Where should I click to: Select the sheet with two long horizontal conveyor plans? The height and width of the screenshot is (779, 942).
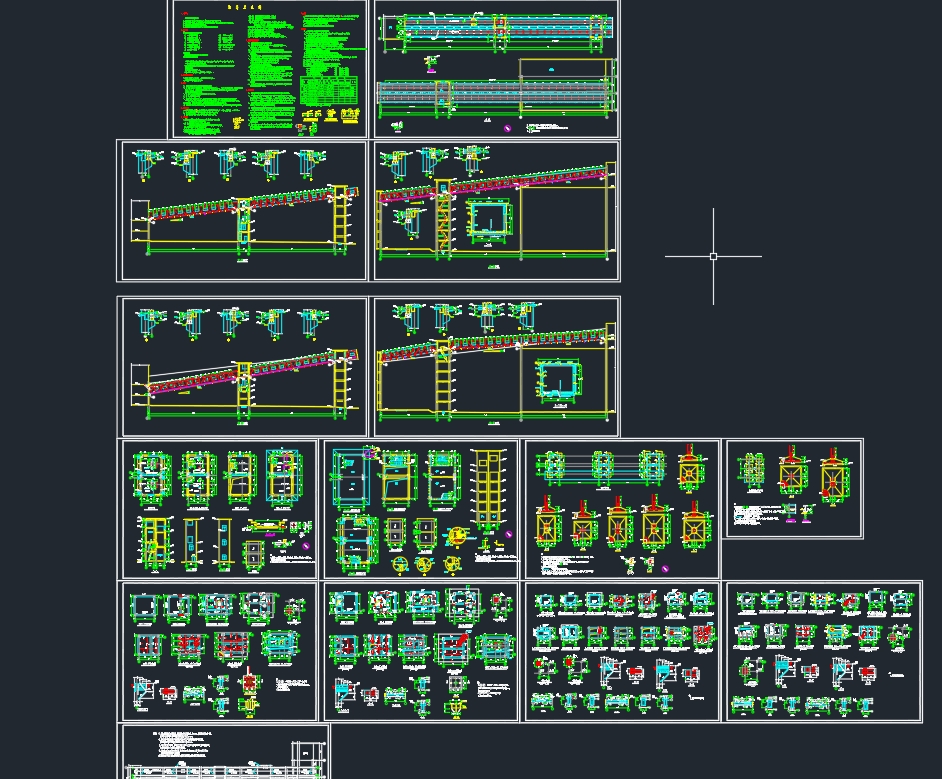click(x=496, y=69)
